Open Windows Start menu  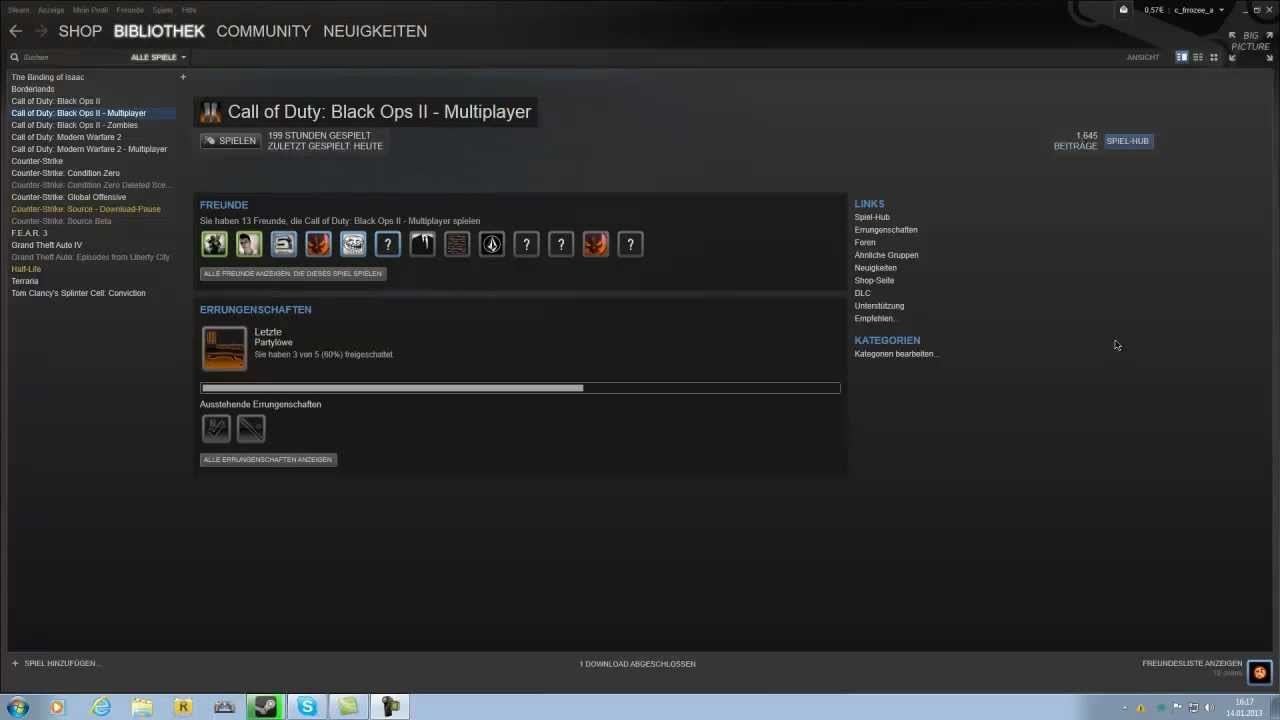(x=18, y=707)
